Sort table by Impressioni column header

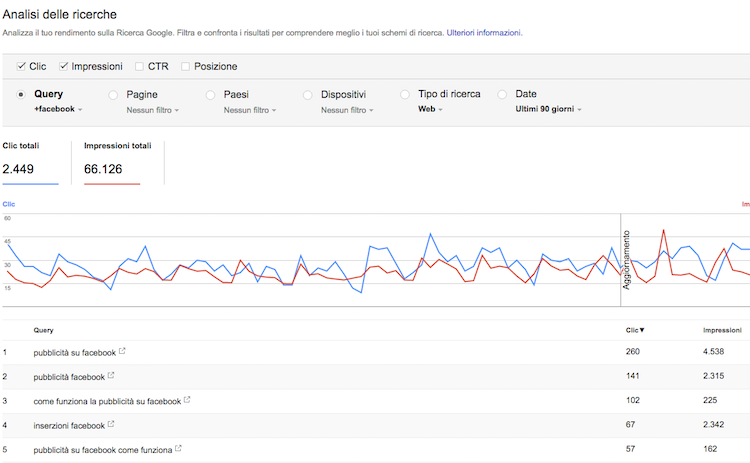722,330
